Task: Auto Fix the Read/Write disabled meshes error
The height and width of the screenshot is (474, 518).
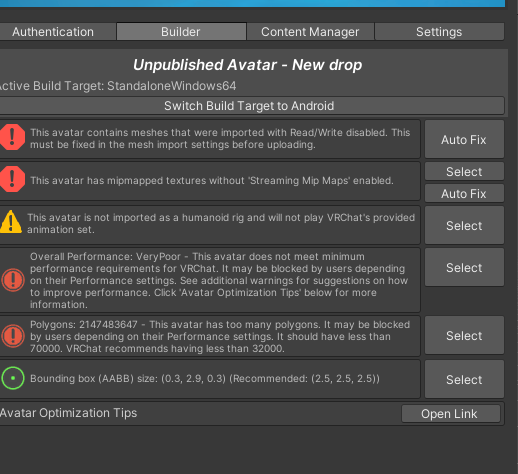Action: [464, 139]
